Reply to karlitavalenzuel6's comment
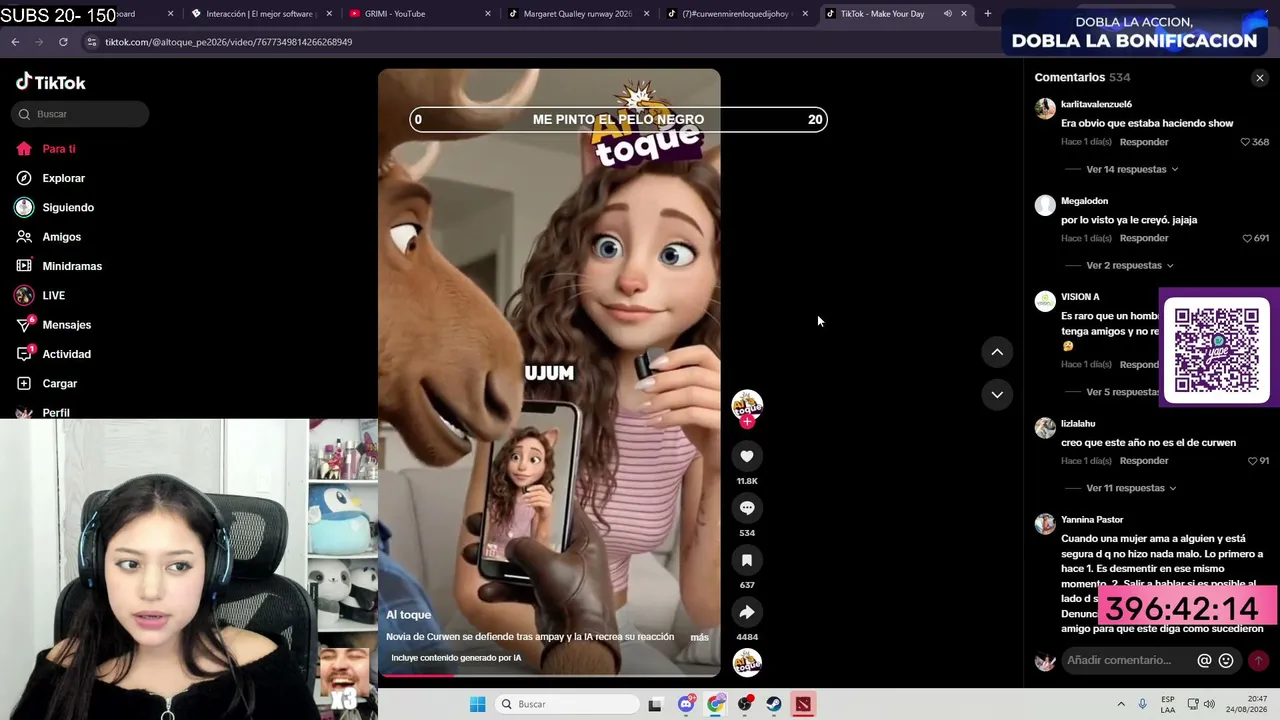This screenshot has width=1280, height=720. [1144, 142]
